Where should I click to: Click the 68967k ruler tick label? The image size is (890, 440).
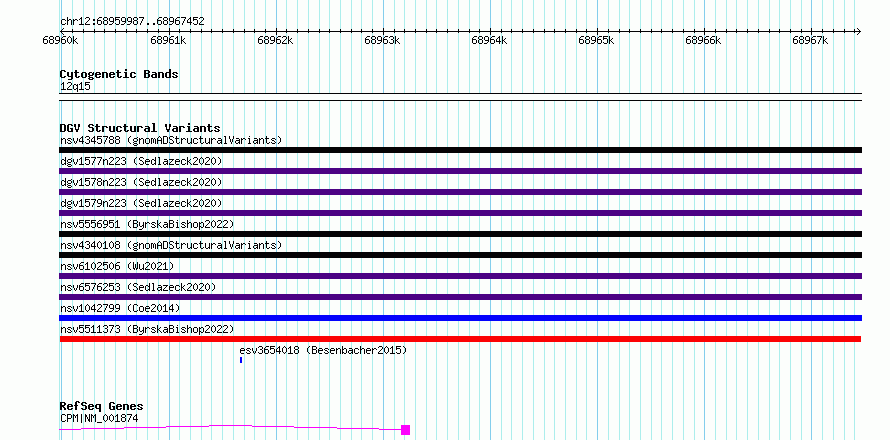click(x=811, y=40)
